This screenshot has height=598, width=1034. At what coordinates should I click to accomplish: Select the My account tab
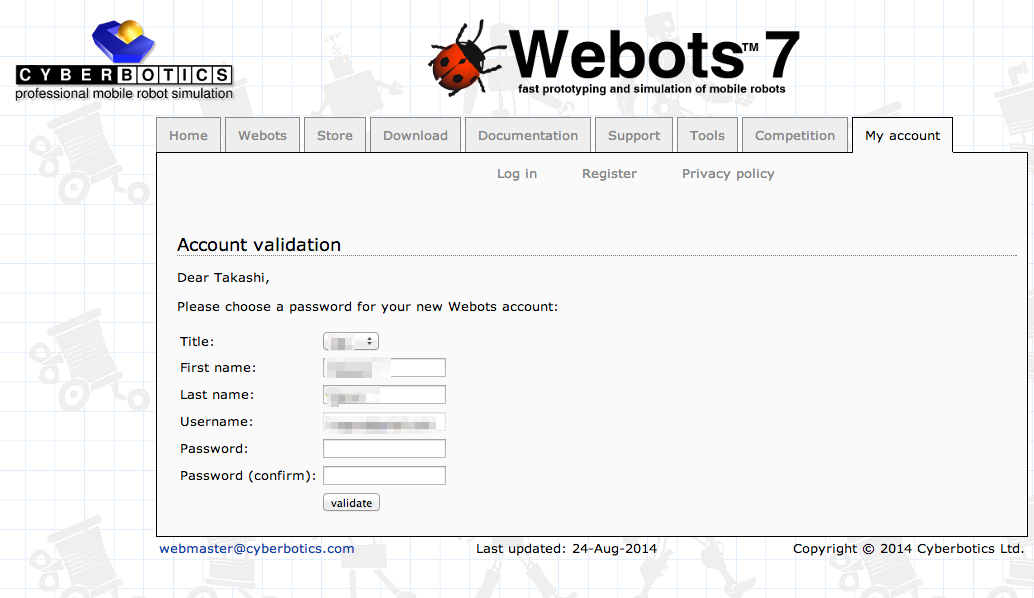pyautogui.click(x=902, y=135)
